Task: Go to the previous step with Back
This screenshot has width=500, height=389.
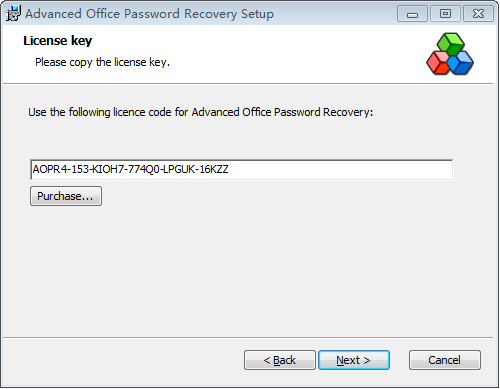Action: (280, 360)
